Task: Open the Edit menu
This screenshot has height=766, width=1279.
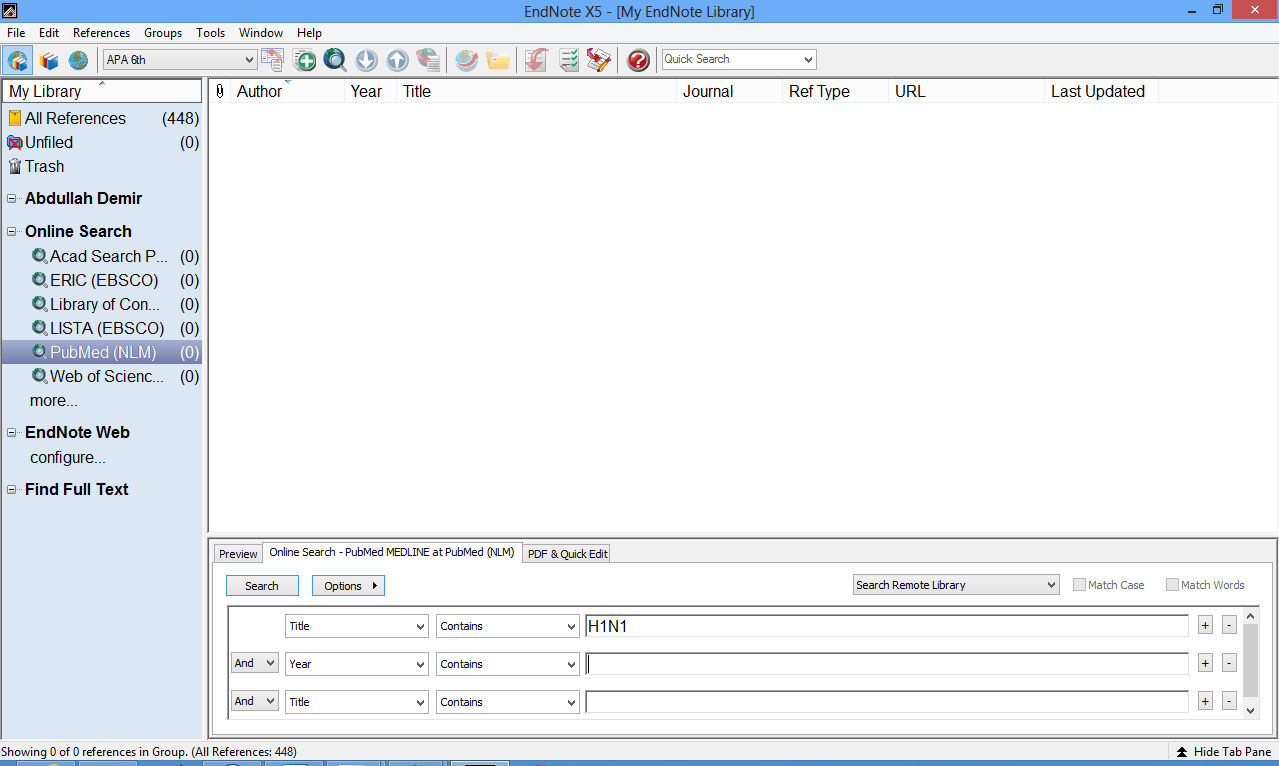Action: click(x=49, y=33)
